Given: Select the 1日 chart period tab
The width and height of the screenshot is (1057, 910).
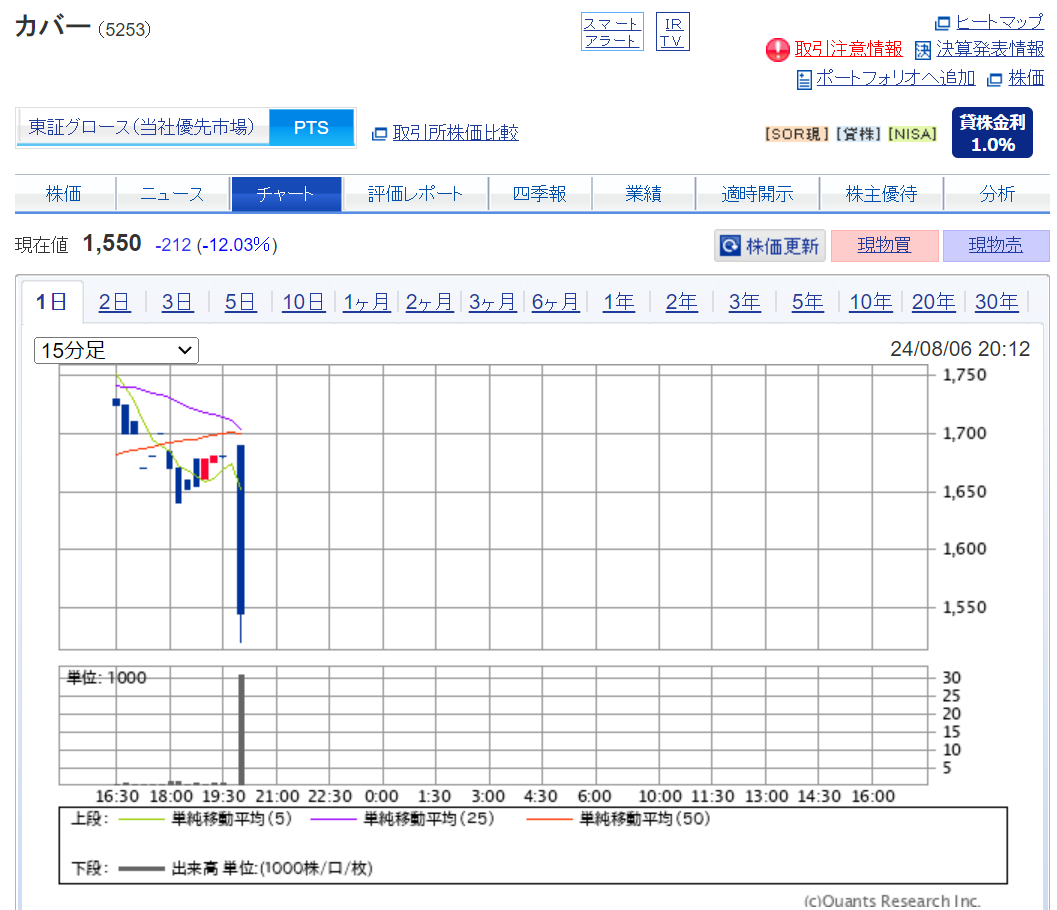Looking at the screenshot, I should pyautogui.click(x=51, y=302).
